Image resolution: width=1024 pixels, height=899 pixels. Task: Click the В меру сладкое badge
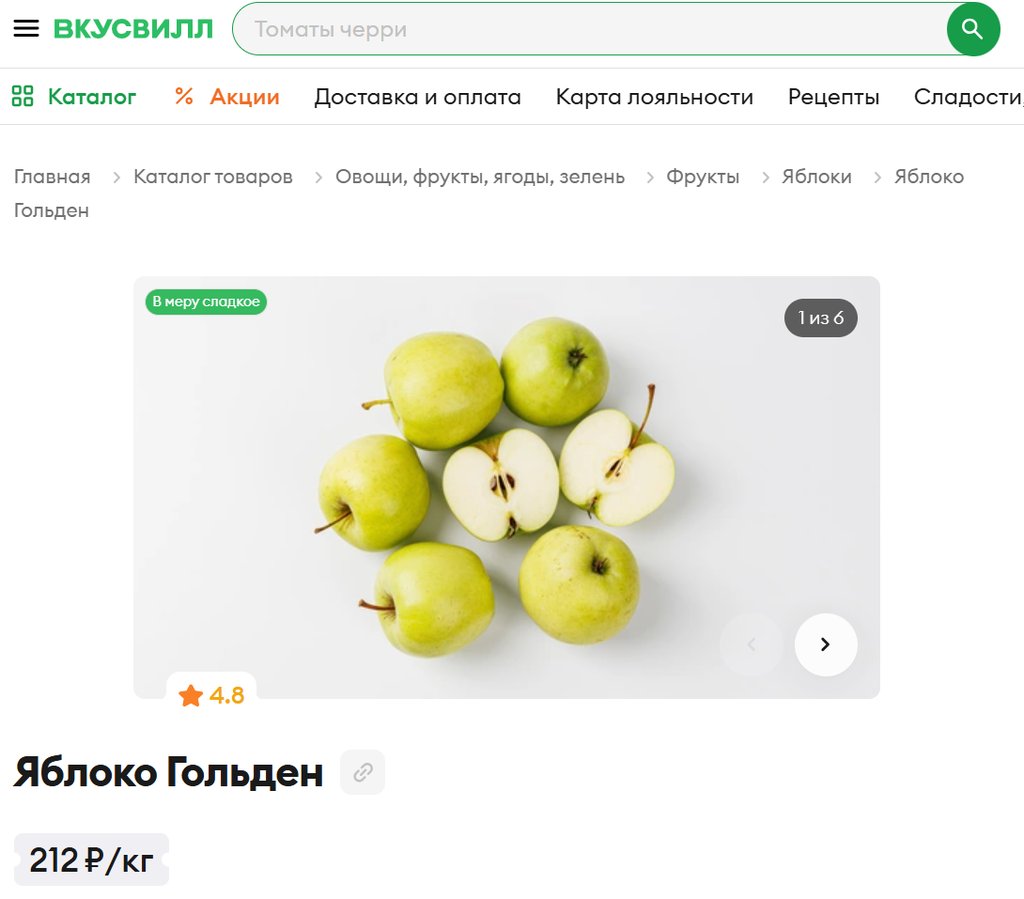tap(206, 302)
